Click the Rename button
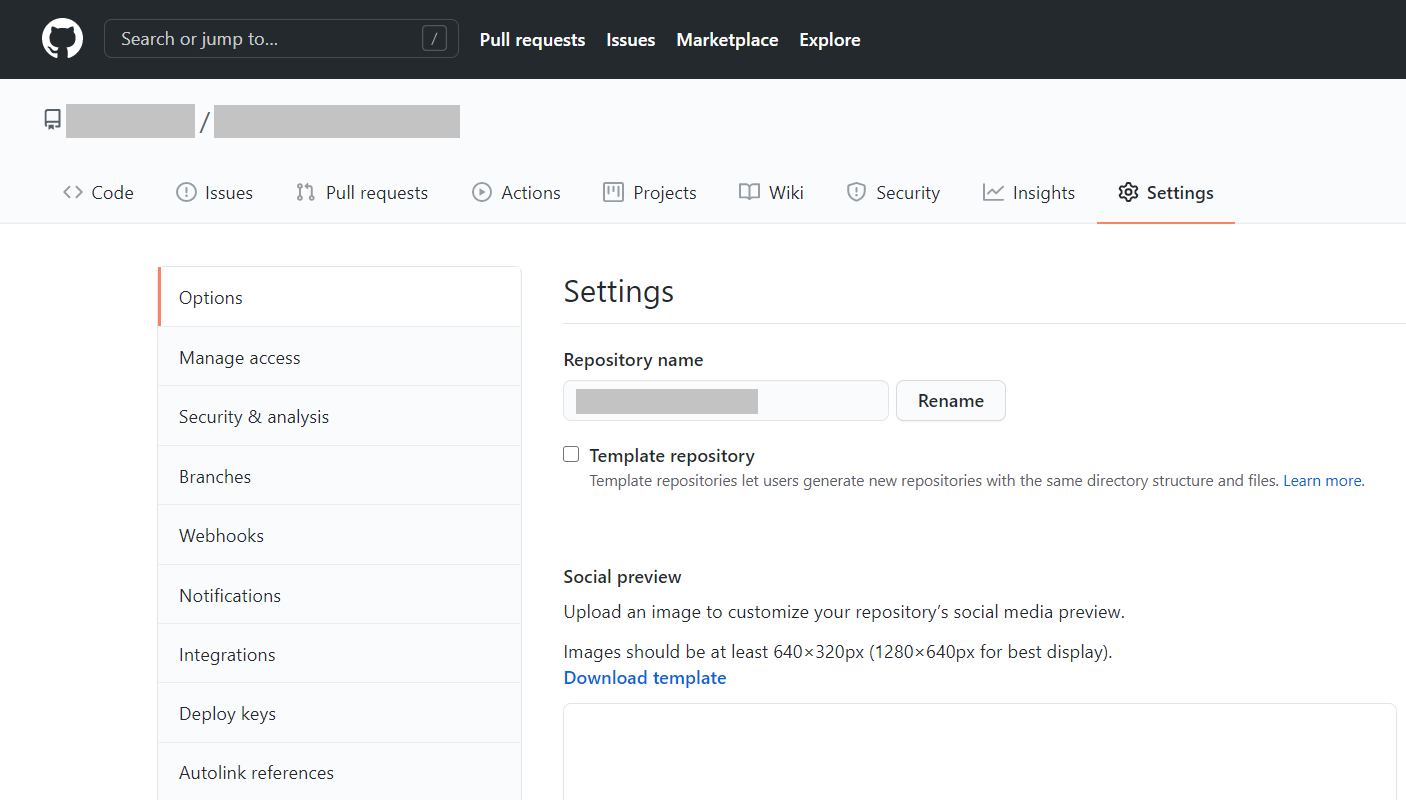The width and height of the screenshot is (1406, 800). coord(951,400)
